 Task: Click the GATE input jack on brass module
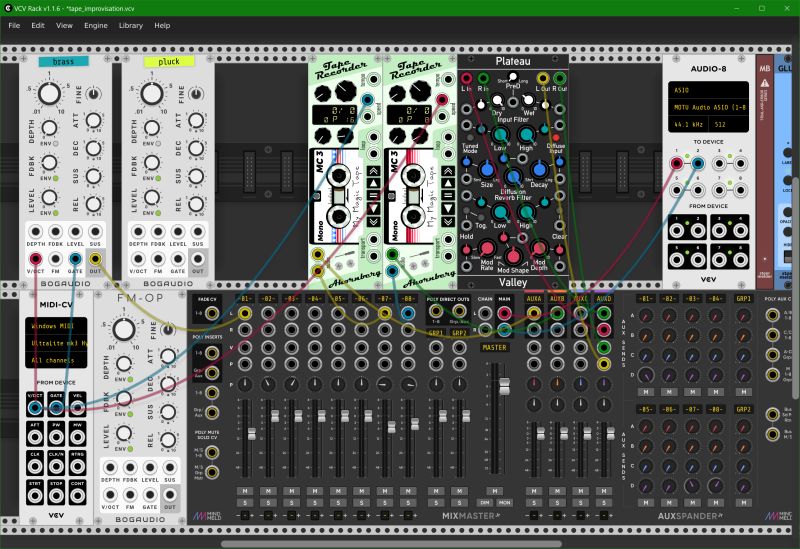click(76, 259)
